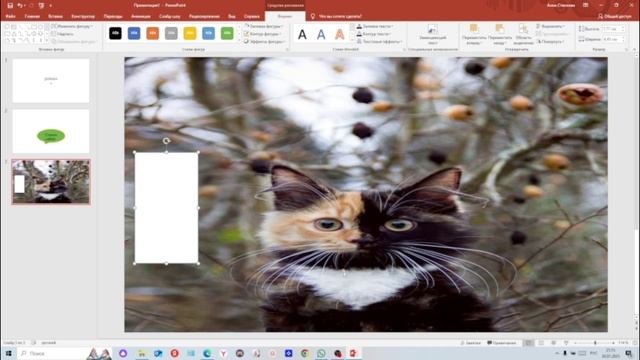
Task: Choose the black WordArt A style
Action: 302,35
